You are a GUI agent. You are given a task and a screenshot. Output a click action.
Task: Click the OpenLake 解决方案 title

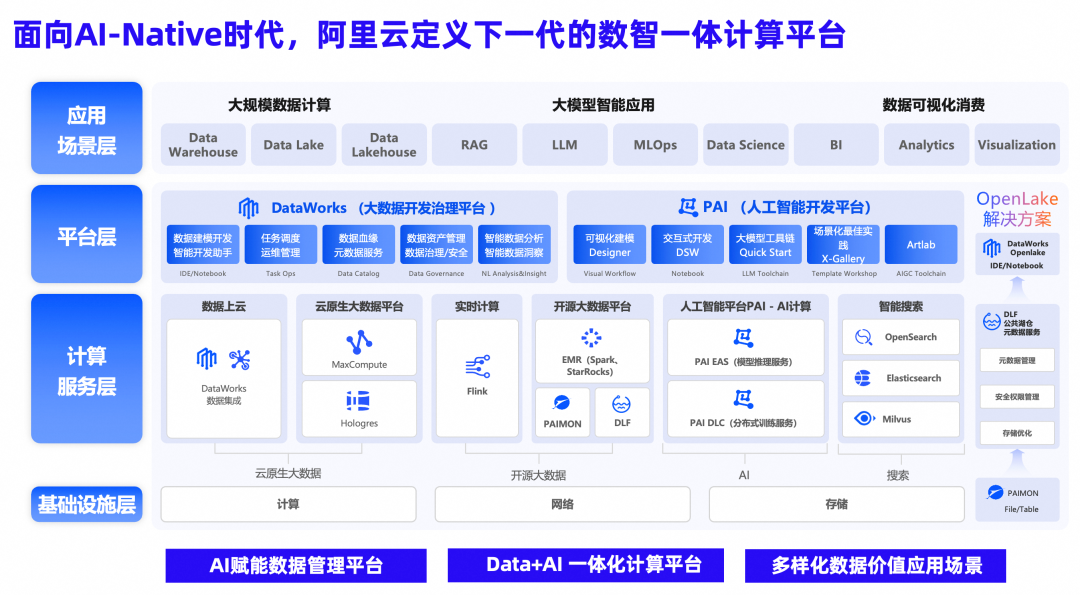[1017, 209]
